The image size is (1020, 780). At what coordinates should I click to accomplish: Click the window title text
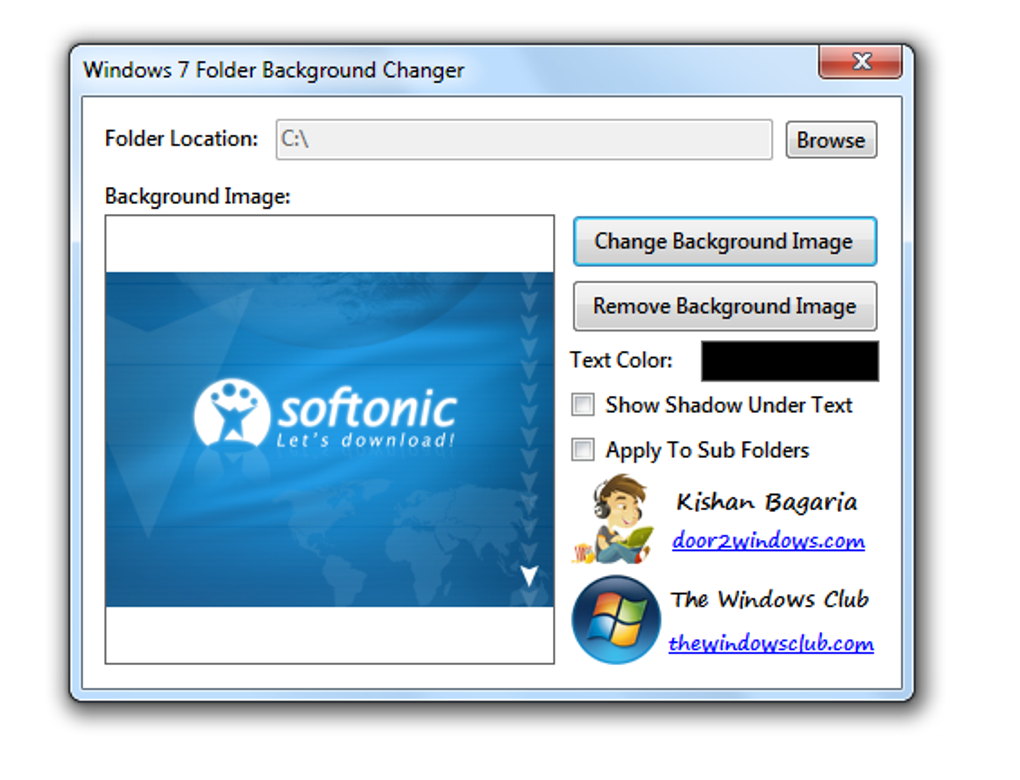[274, 70]
